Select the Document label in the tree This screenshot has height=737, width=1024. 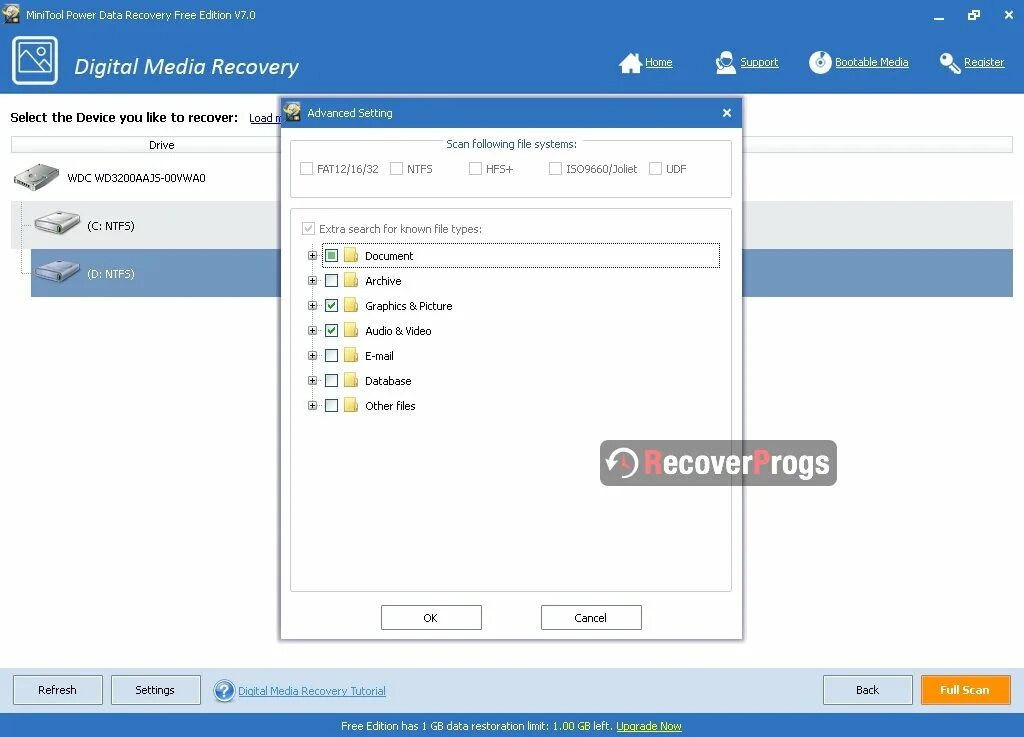click(x=389, y=256)
